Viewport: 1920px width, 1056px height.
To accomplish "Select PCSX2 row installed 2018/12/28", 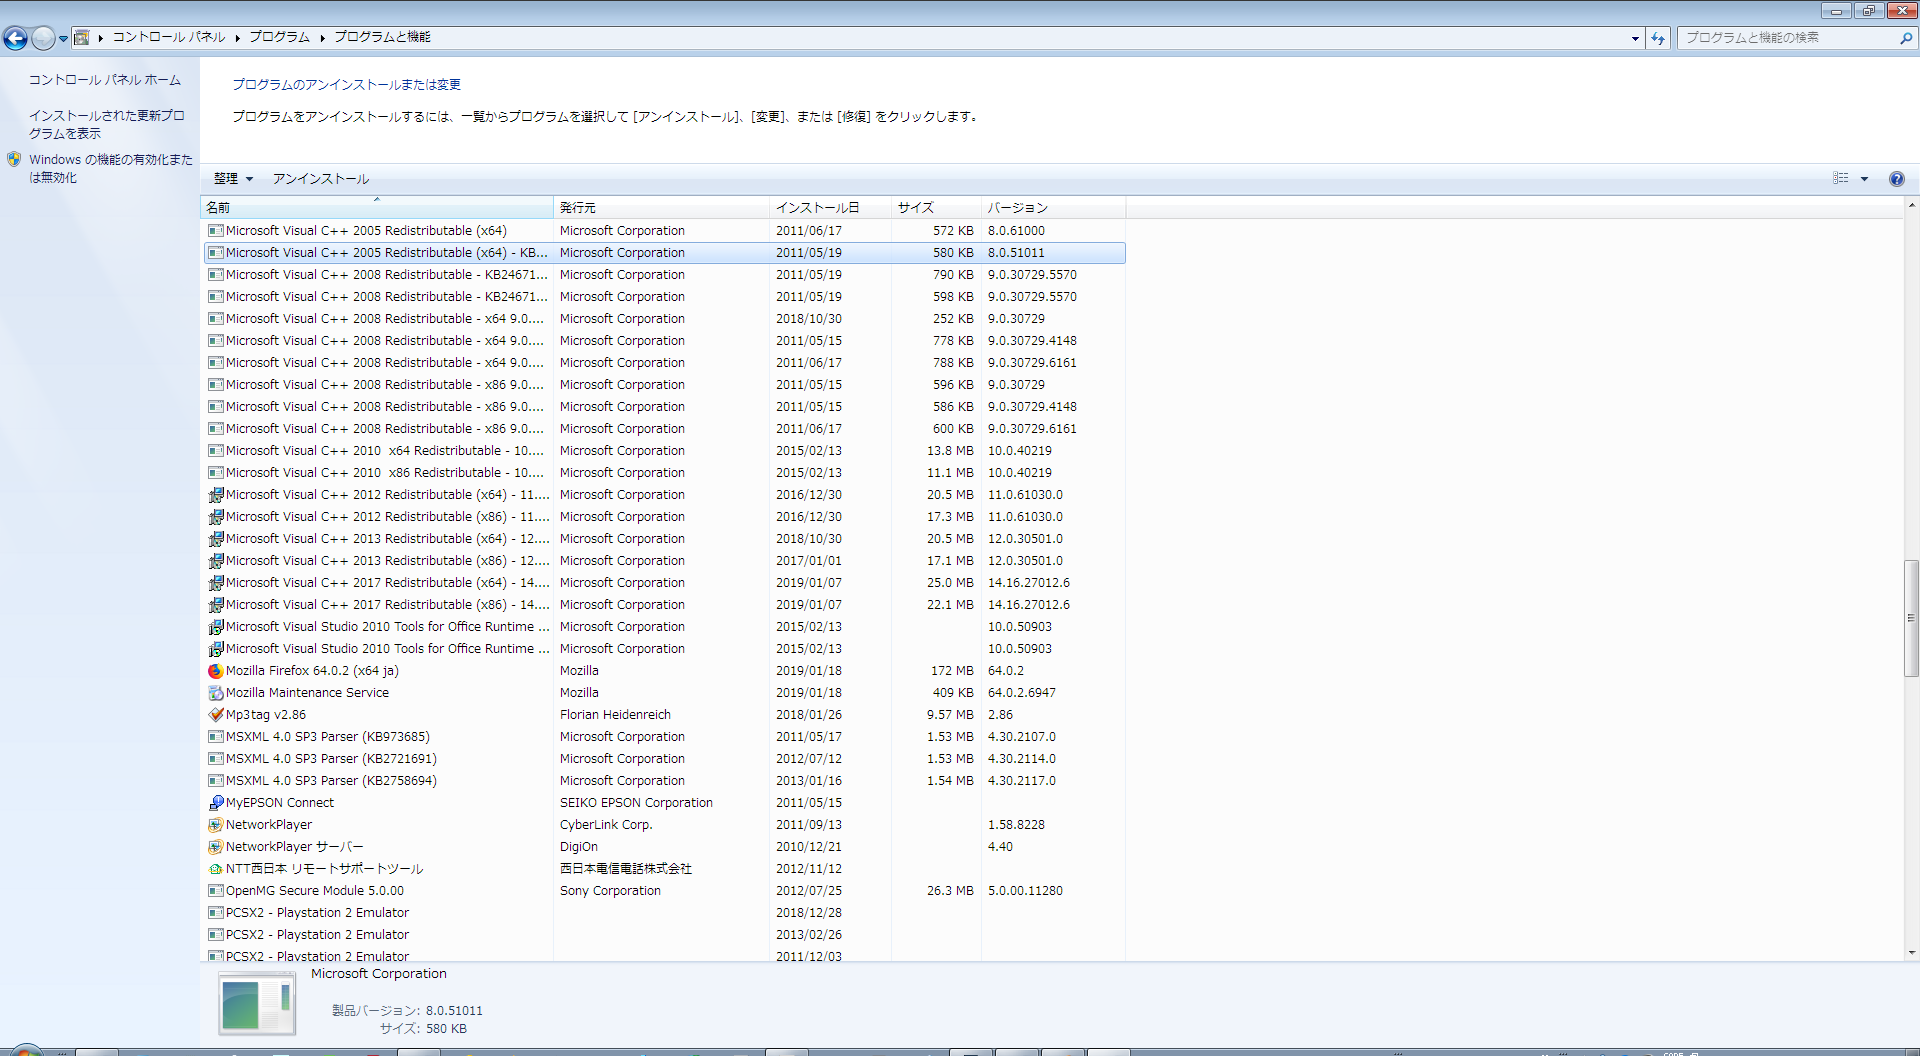I will coord(665,913).
